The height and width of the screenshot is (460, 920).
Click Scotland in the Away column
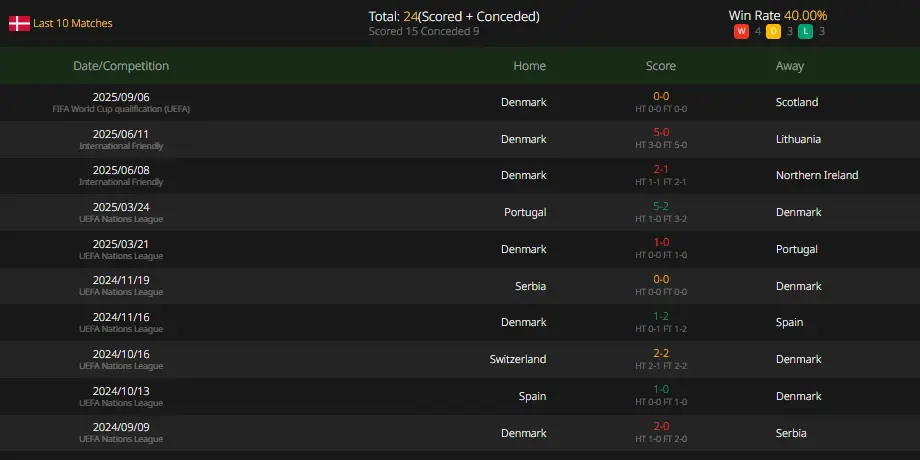797,102
